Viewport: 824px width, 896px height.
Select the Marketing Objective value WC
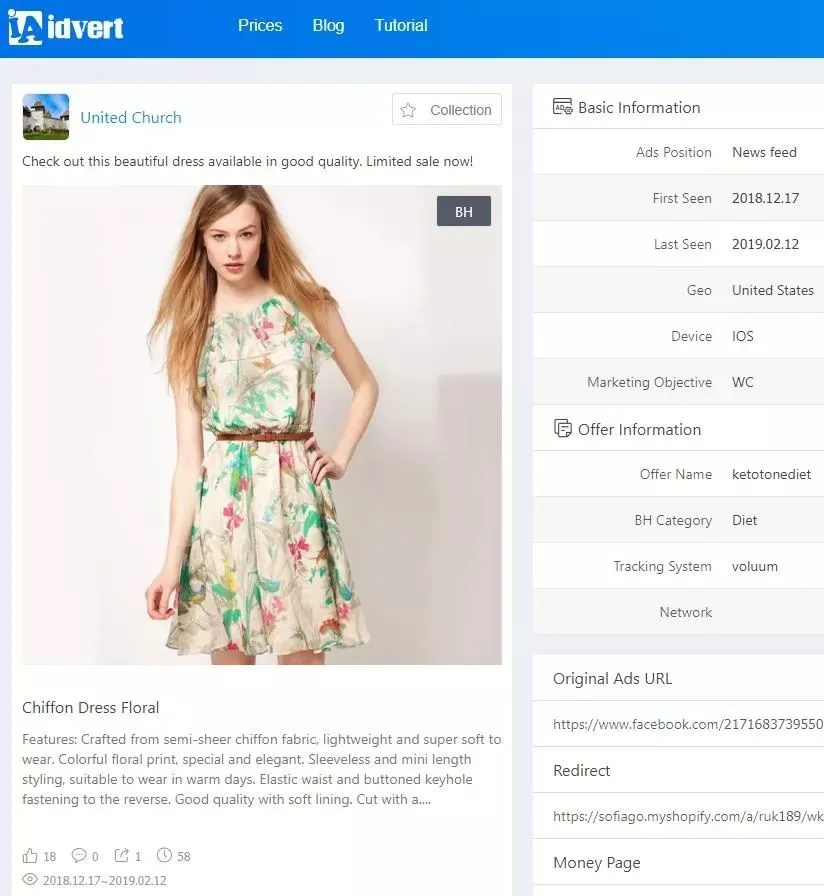click(x=743, y=382)
